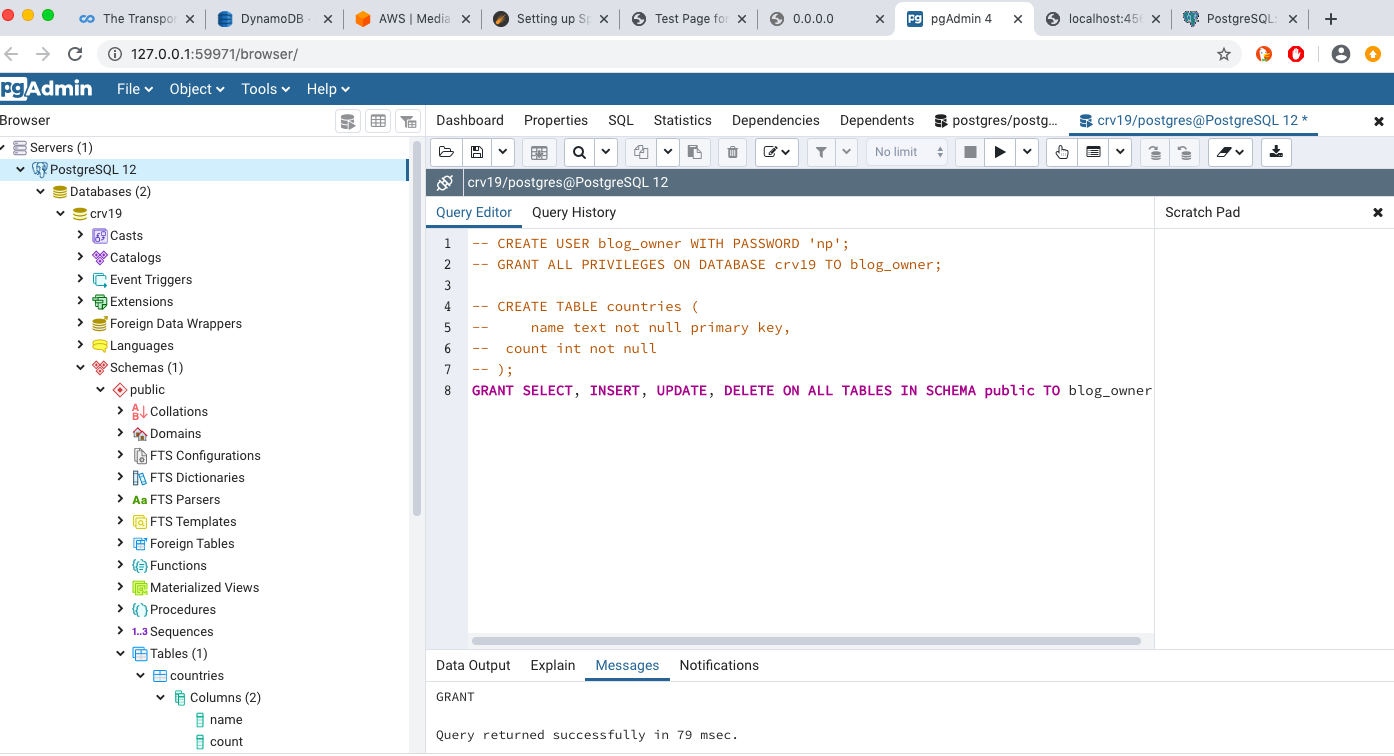Collapse the Columns (2) node
Viewport: 1394px width, 756px height.
pos(161,697)
